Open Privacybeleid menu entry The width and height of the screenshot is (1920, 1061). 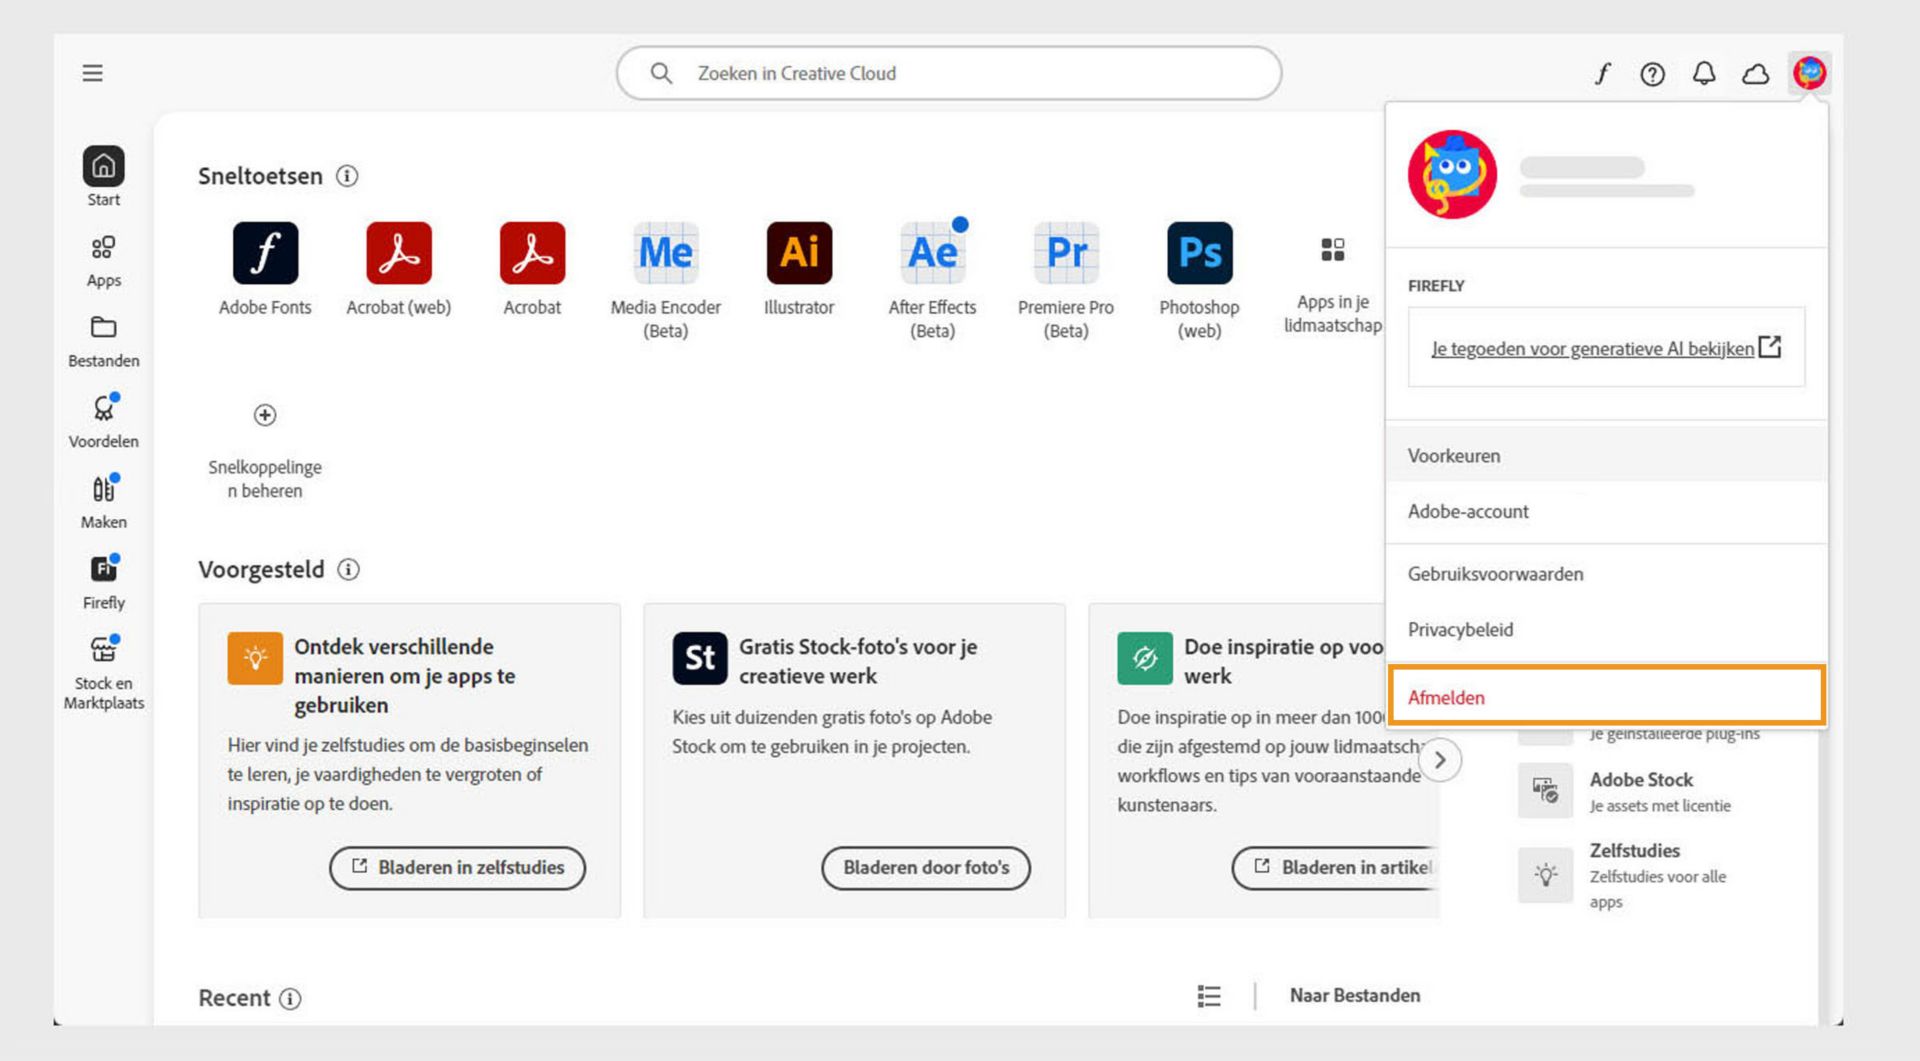[1606, 630]
